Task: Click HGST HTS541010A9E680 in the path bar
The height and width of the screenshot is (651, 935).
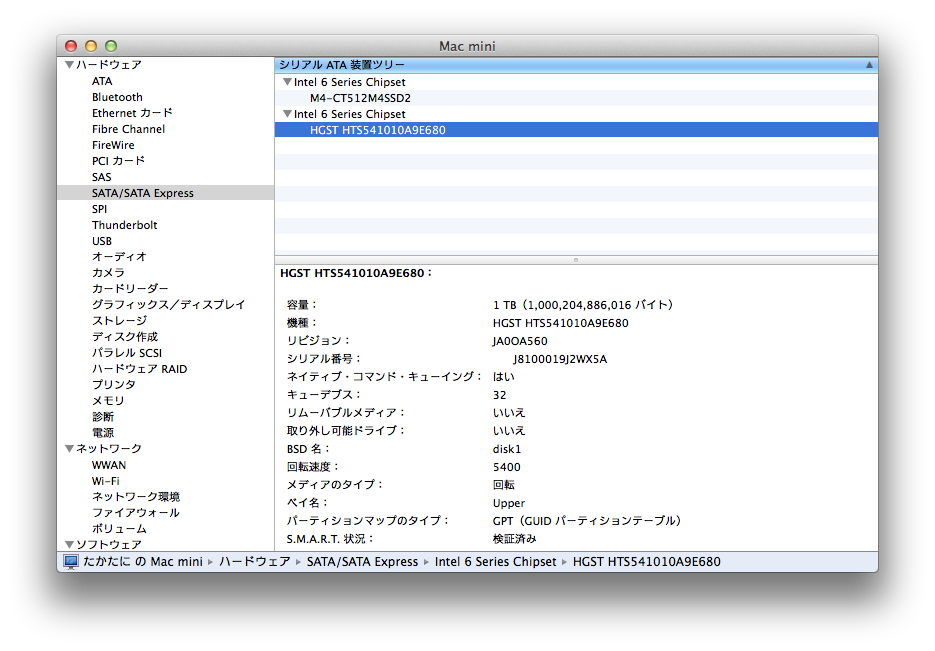Action: pyautogui.click(x=646, y=562)
